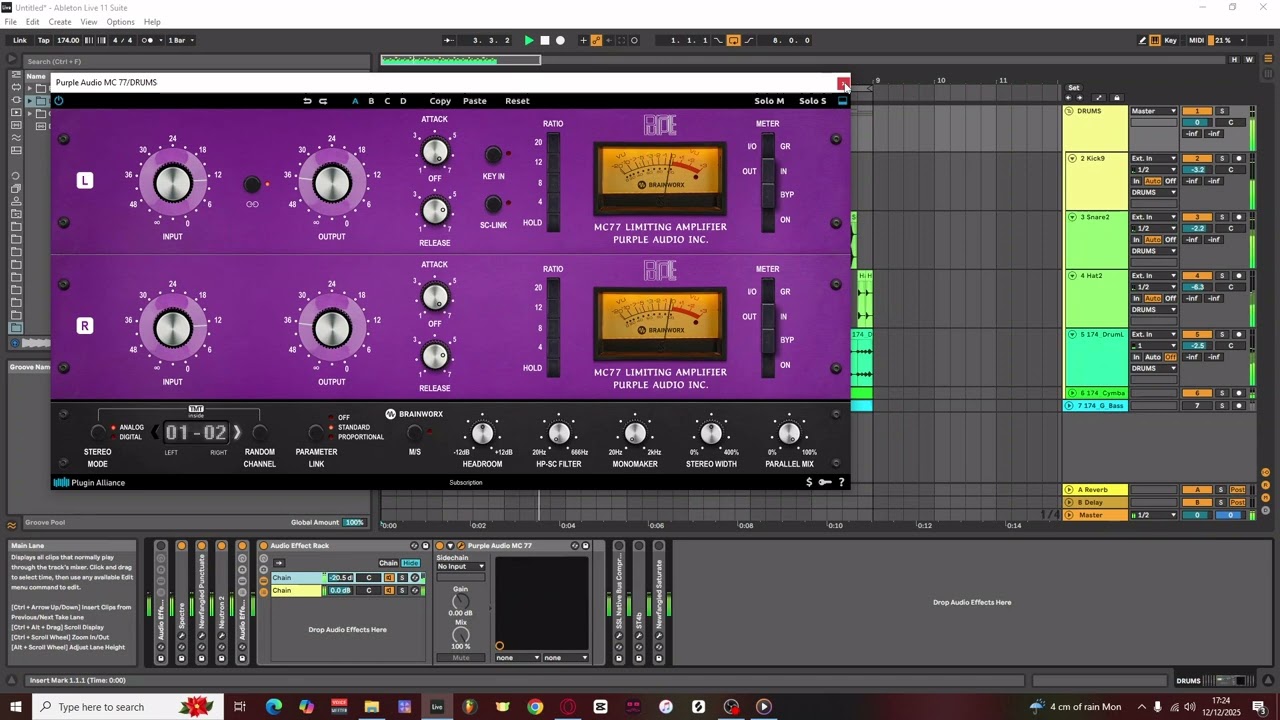1280x720 pixels.
Task: Open Snare2 output DRUMS dropdown
Action: point(1154,251)
